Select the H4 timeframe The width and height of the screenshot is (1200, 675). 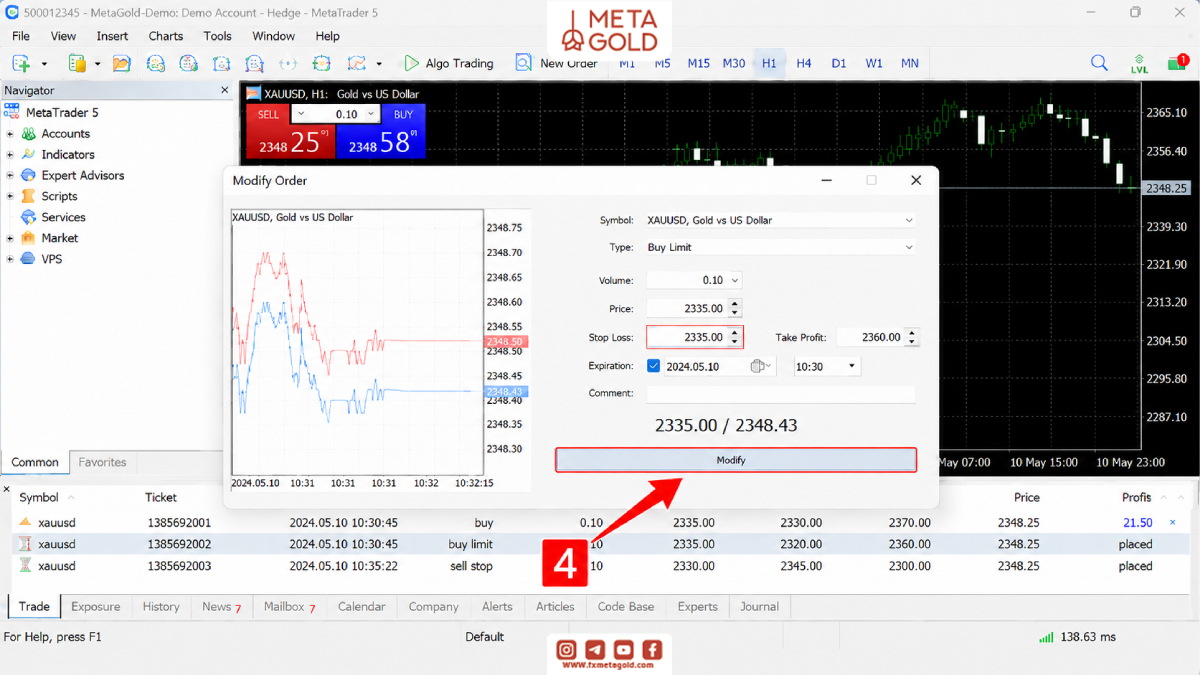pyautogui.click(x=804, y=63)
